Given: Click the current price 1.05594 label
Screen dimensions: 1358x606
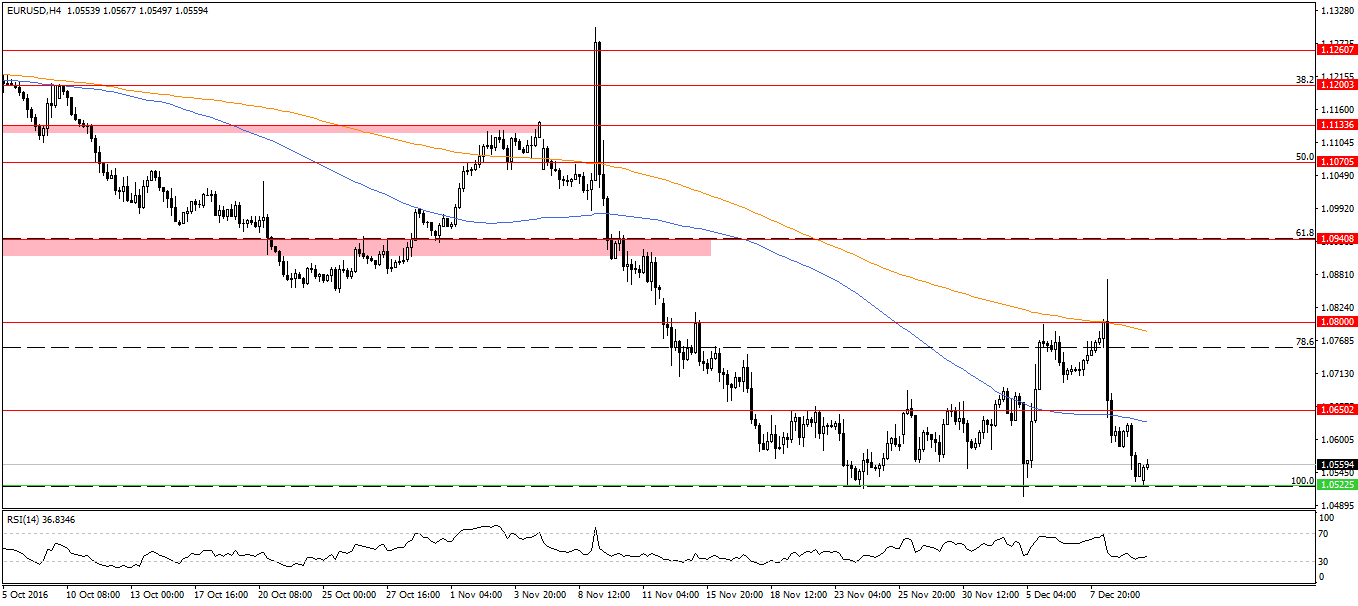Looking at the screenshot, I should click(x=1336, y=464).
